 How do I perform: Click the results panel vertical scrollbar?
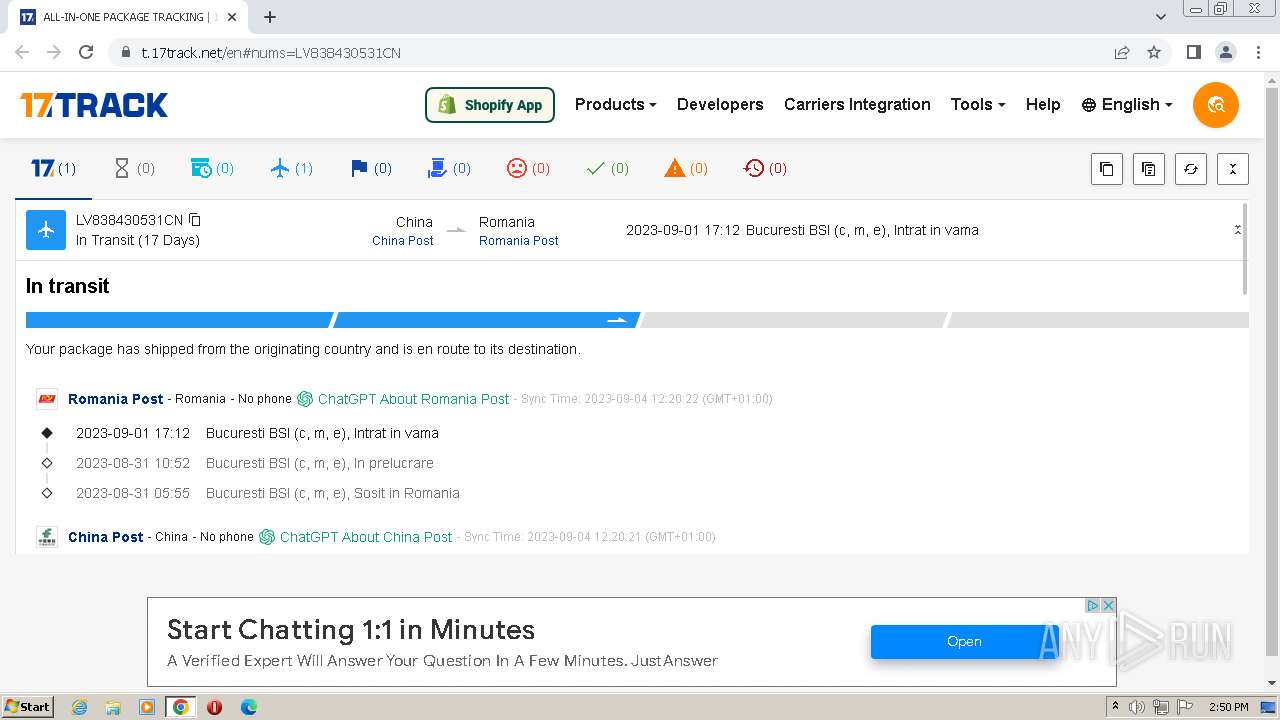1245,248
